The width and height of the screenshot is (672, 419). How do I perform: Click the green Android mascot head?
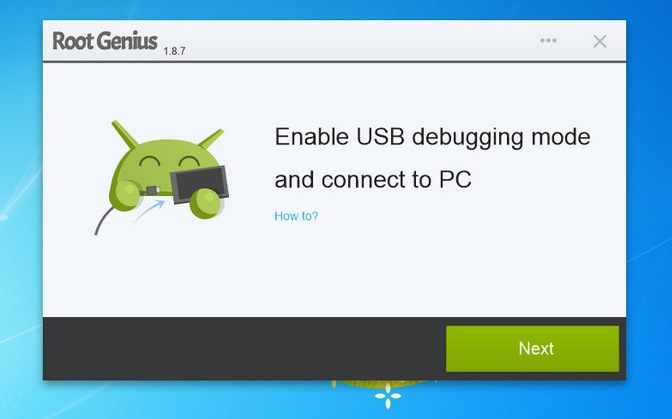(x=167, y=165)
